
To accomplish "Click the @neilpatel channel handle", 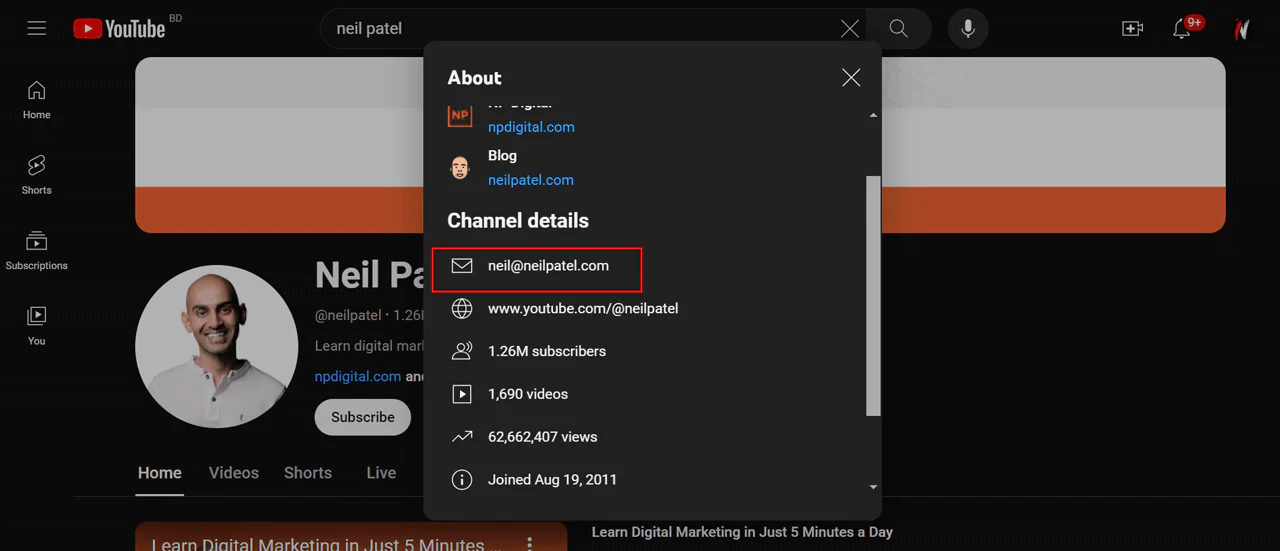I will [348, 315].
